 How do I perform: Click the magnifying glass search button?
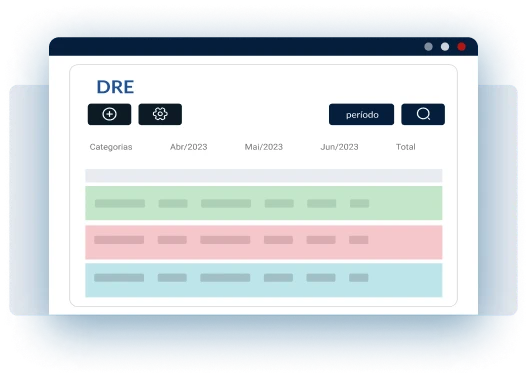[423, 114]
